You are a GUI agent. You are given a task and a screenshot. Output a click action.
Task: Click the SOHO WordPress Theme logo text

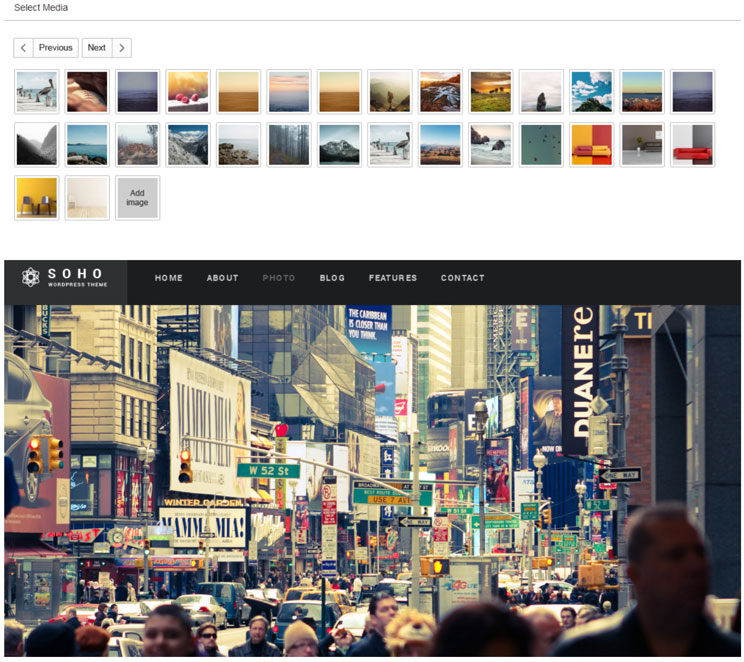point(77,277)
